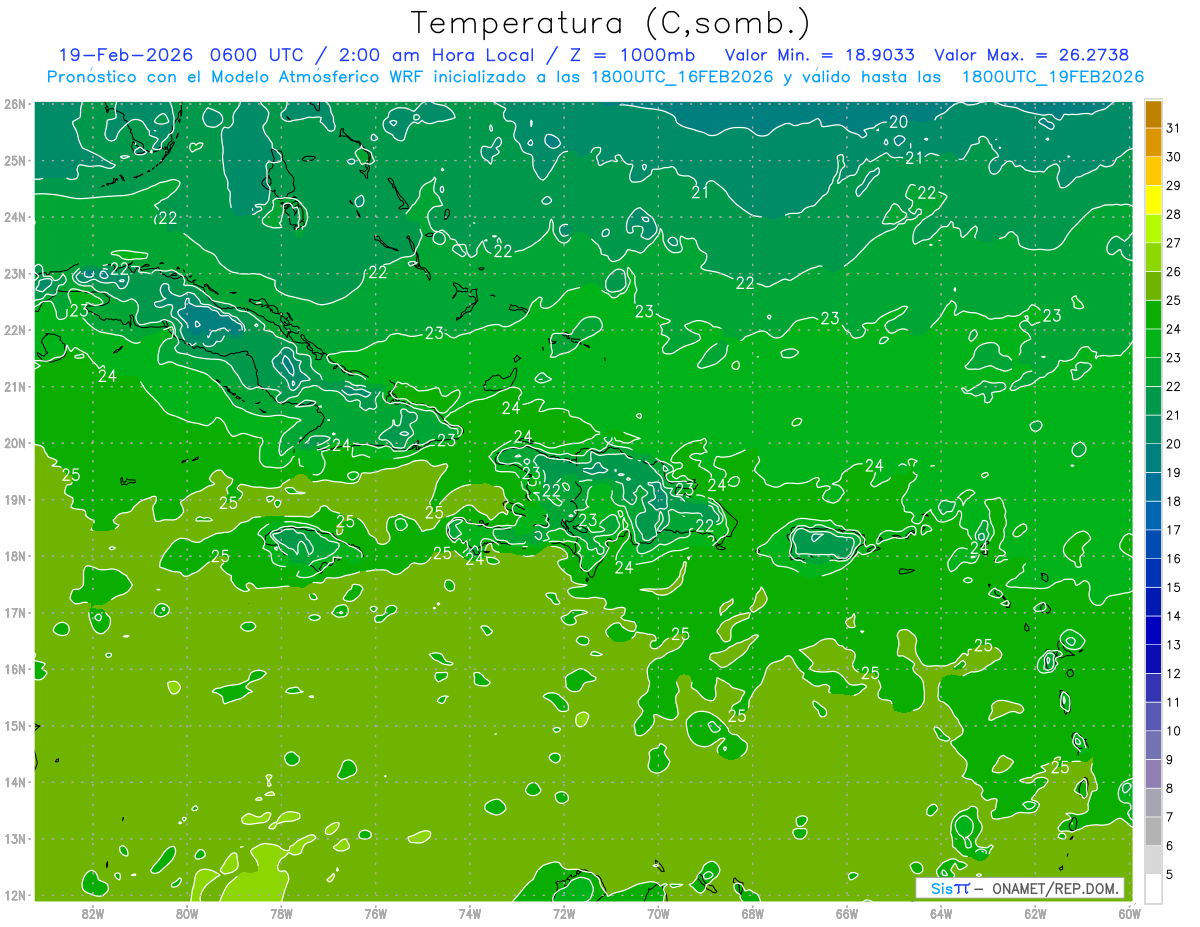Click the Sisπ logo in the credit box
The image size is (1200, 927).
(950, 888)
